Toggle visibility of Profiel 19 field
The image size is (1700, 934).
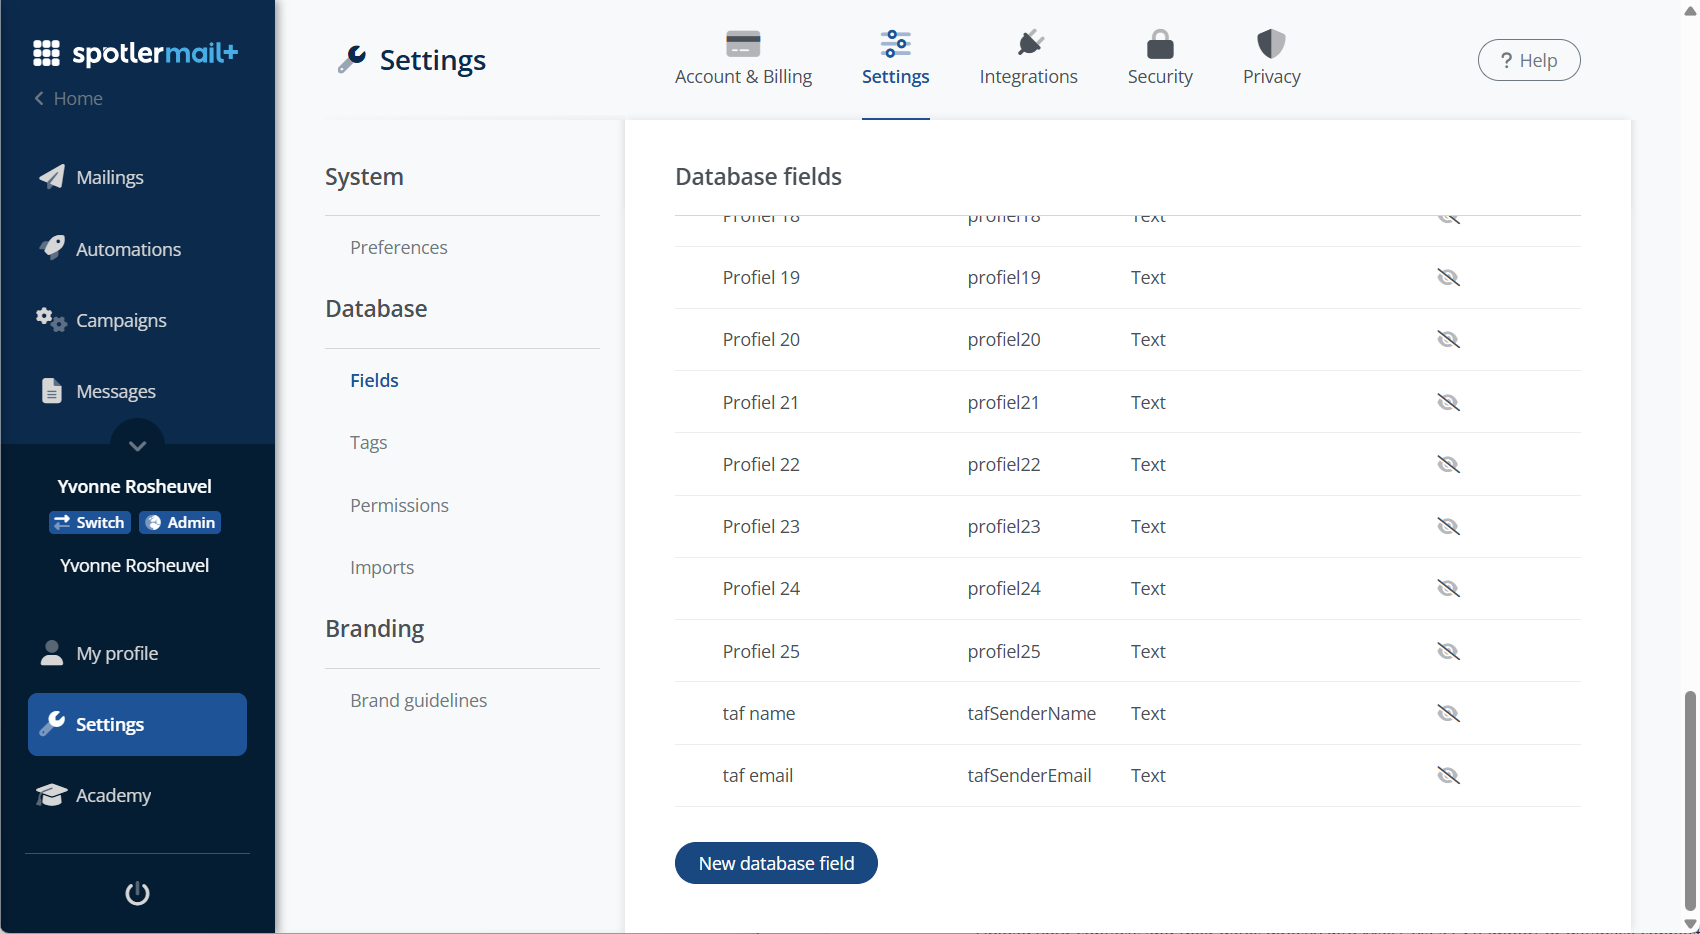[1448, 277]
